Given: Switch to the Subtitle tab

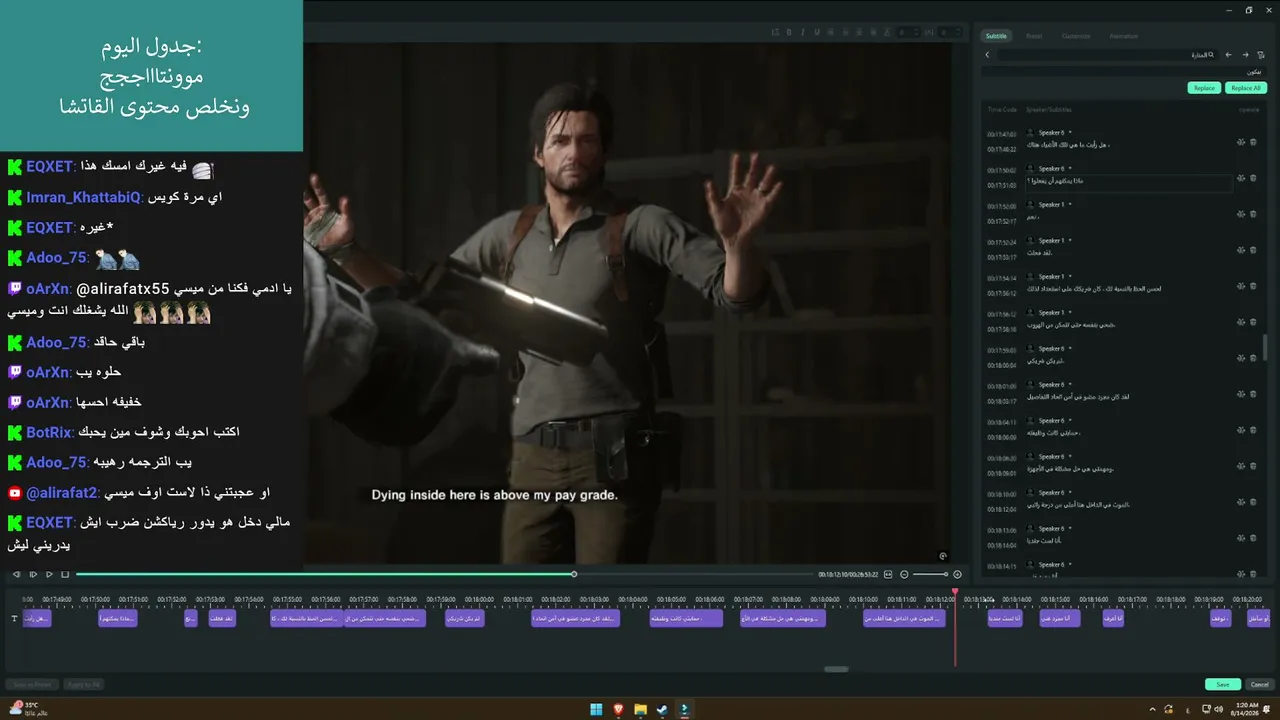Looking at the screenshot, I should coord(996,36).
